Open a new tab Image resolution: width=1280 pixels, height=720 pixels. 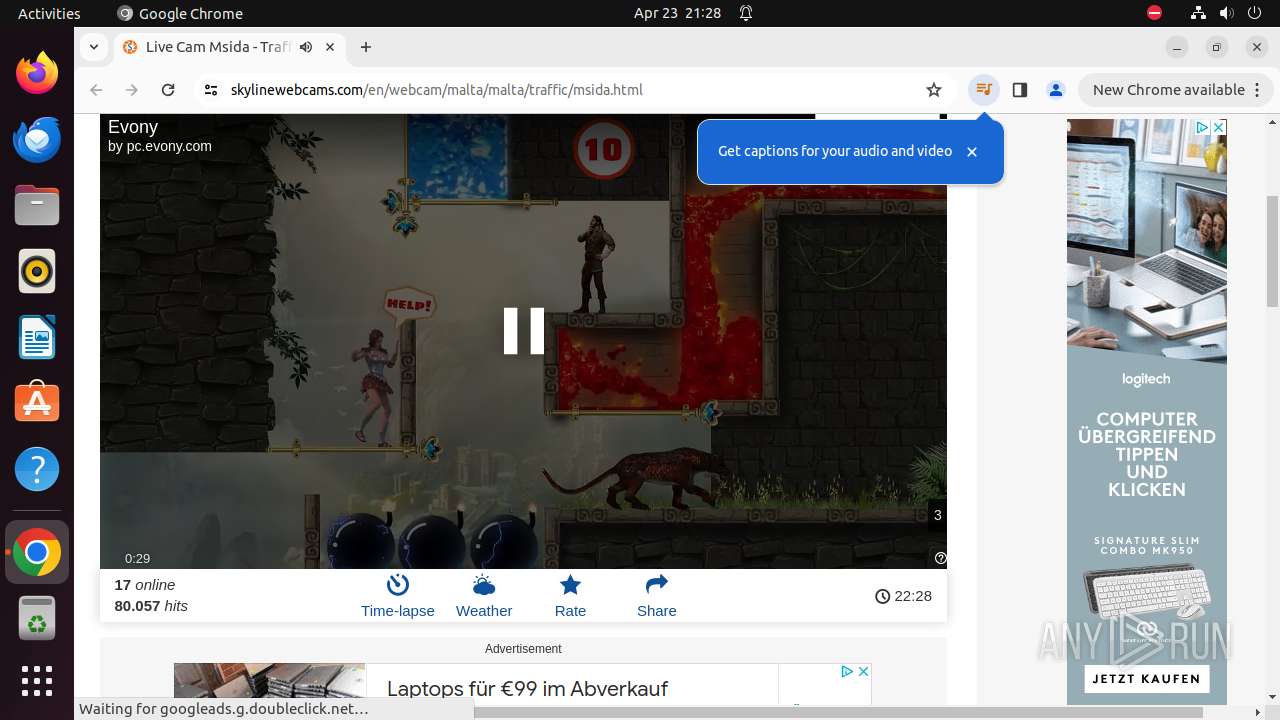[366, 47]
